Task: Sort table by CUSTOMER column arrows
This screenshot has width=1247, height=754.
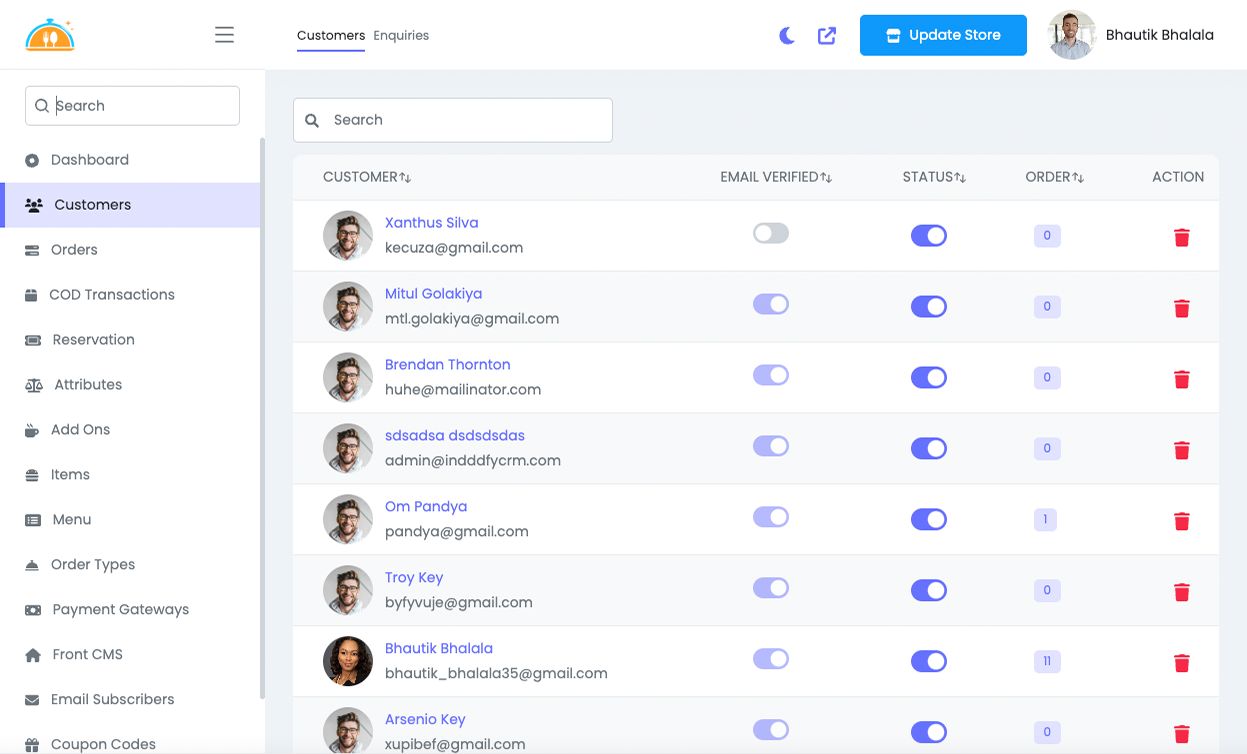Action: (405, 177)
